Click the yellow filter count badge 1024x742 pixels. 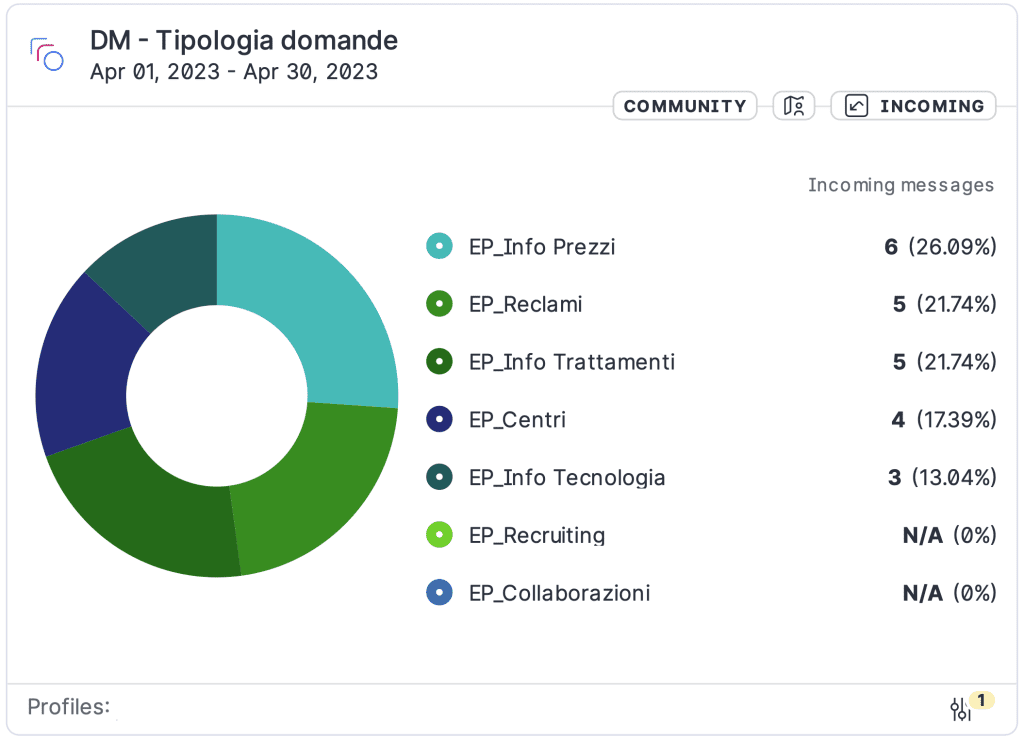982,700
